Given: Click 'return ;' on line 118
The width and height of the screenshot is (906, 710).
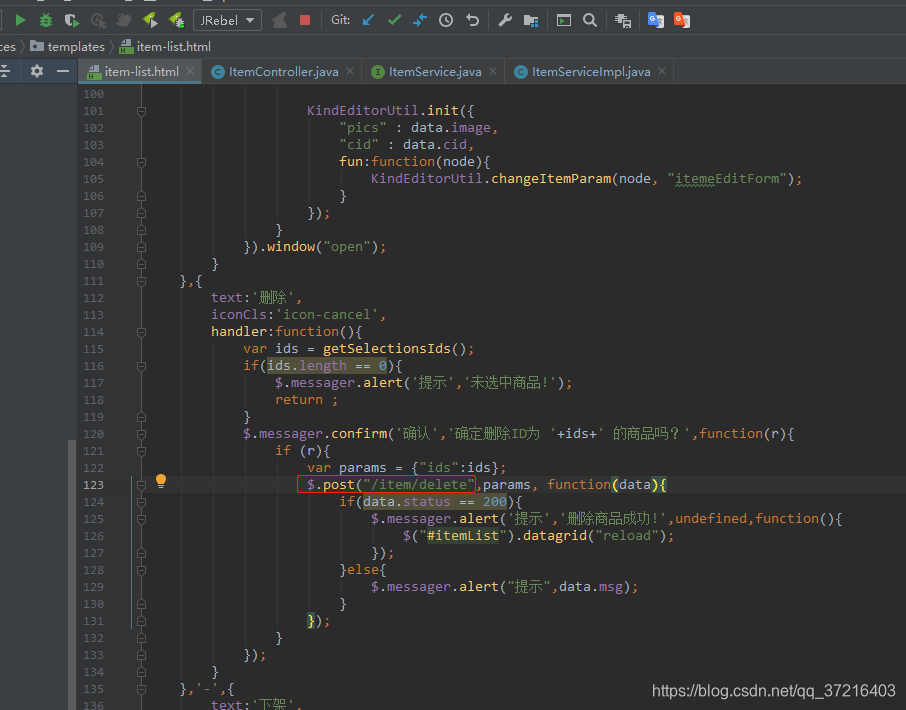Looking at the screenshot, I should pos(306,400).
